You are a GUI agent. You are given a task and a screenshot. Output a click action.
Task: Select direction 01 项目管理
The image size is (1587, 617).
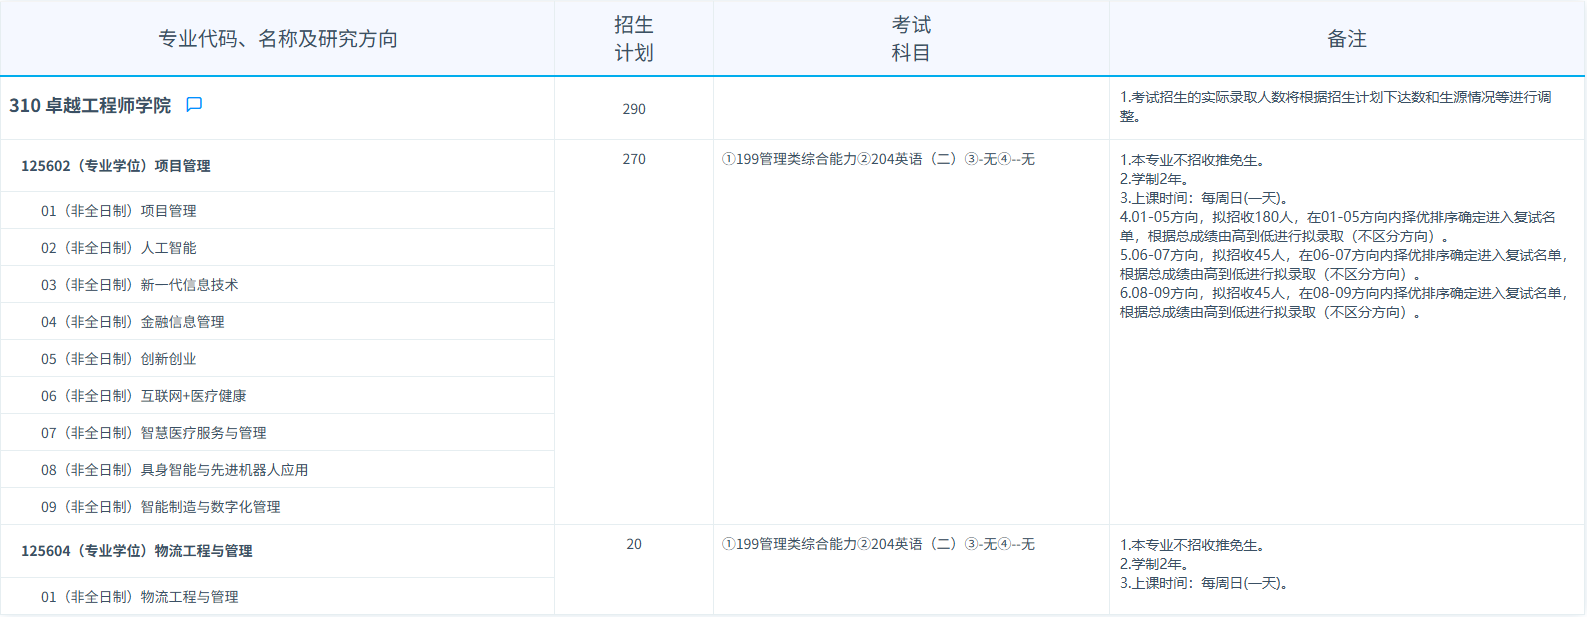[119, 211]
